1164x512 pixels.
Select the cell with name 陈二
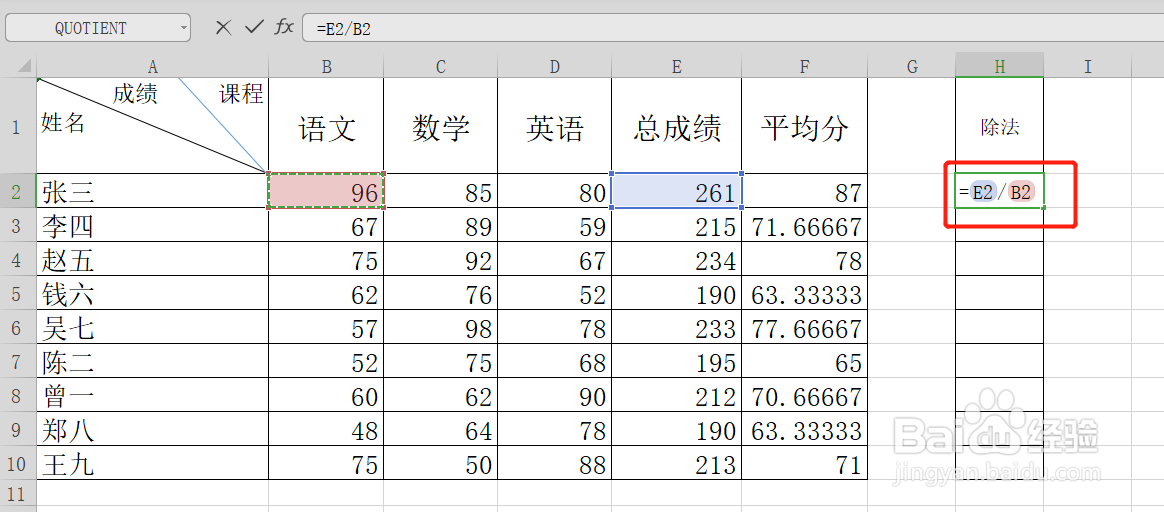152,361
